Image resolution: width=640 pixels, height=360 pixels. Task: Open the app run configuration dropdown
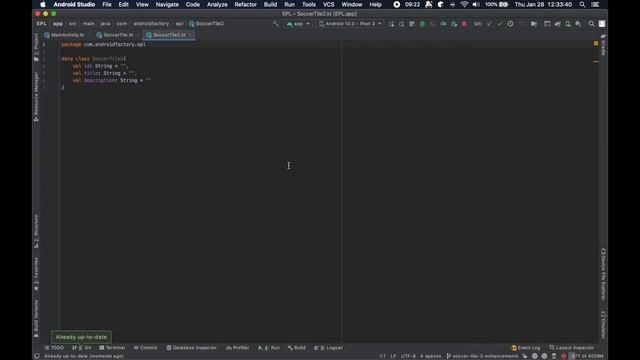click(x=298, y=24)
